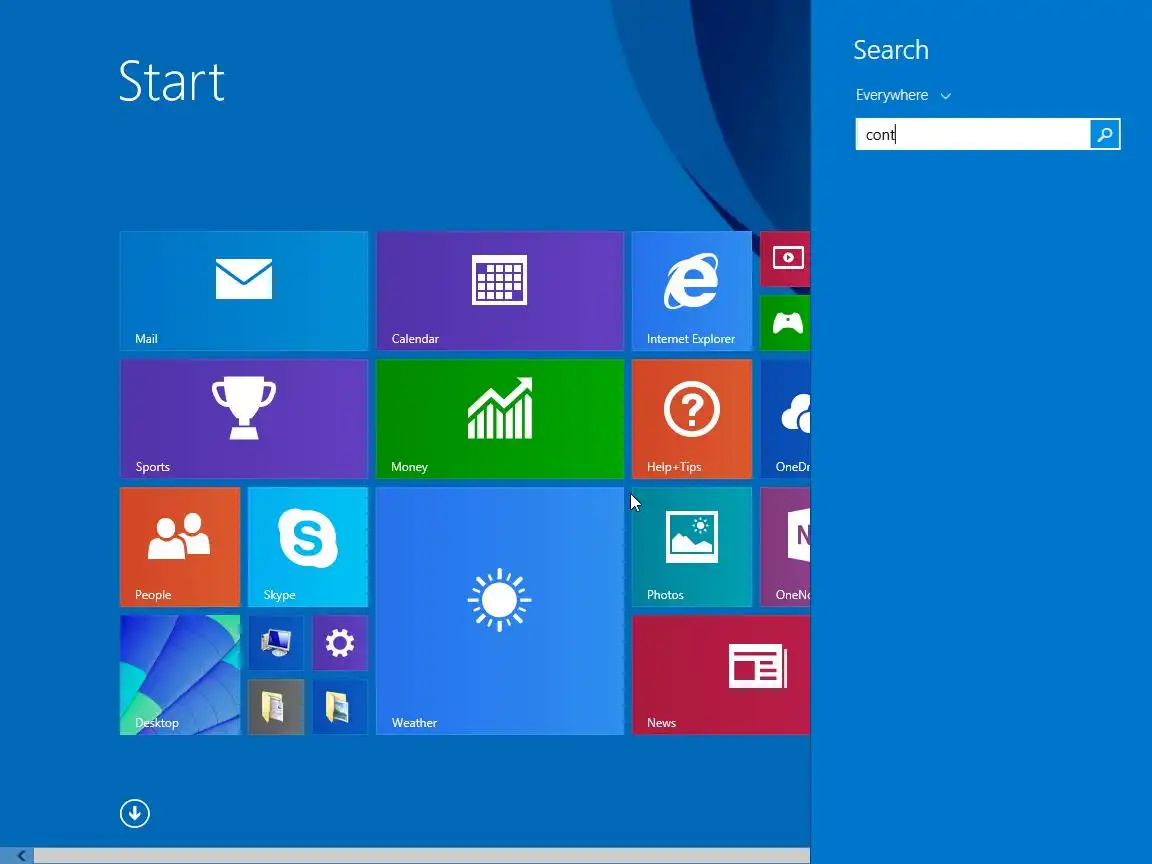Click the search magnifier button
This screenshot has height=864, width=1152.
tap(1104, 134)
